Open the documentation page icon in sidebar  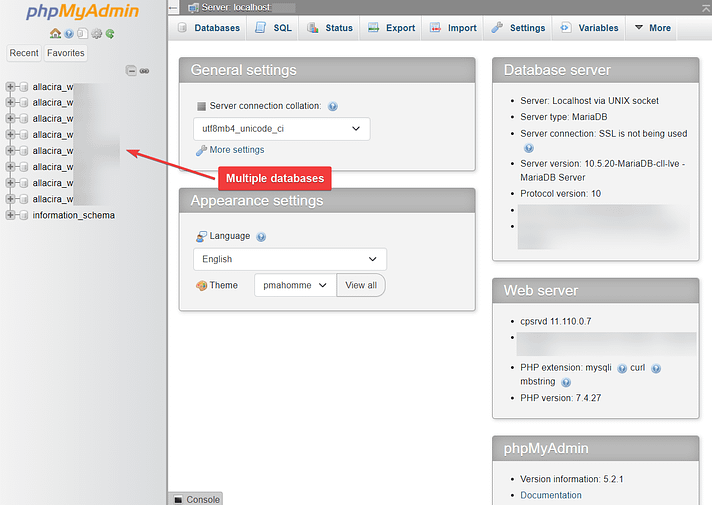tap(83, 33)
